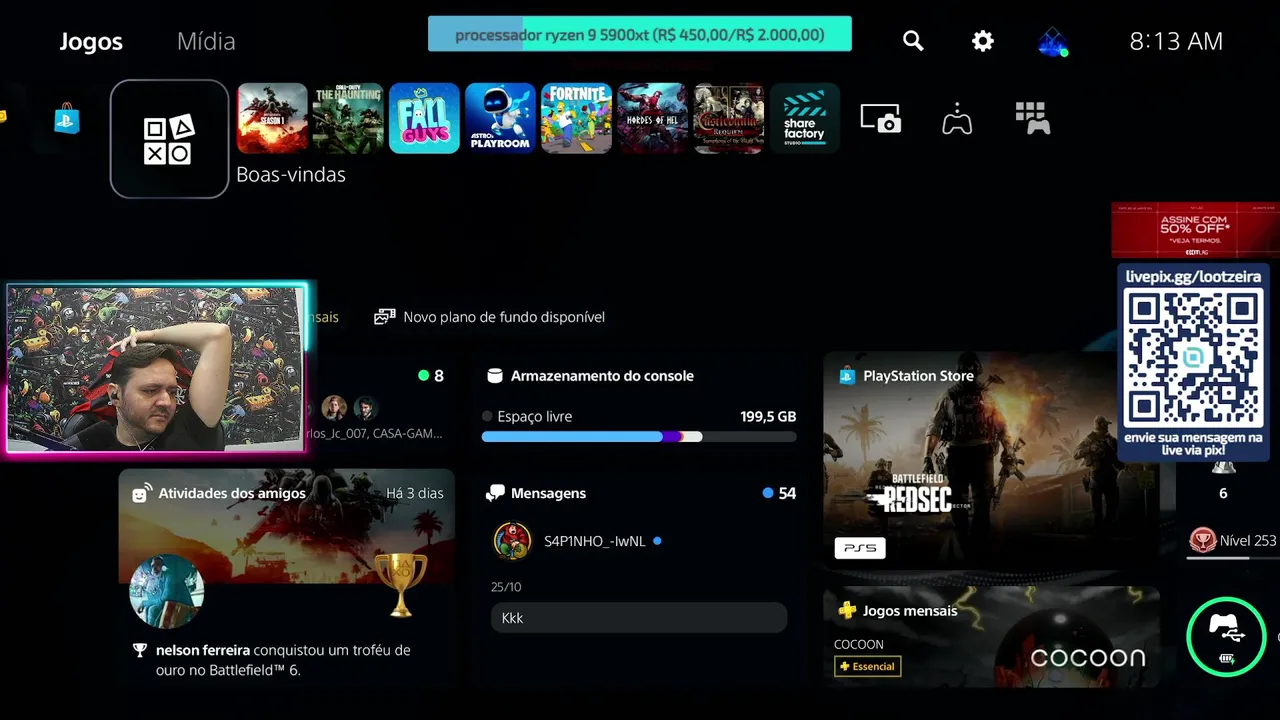Click the streamer webcam overlay

(157, 368)
